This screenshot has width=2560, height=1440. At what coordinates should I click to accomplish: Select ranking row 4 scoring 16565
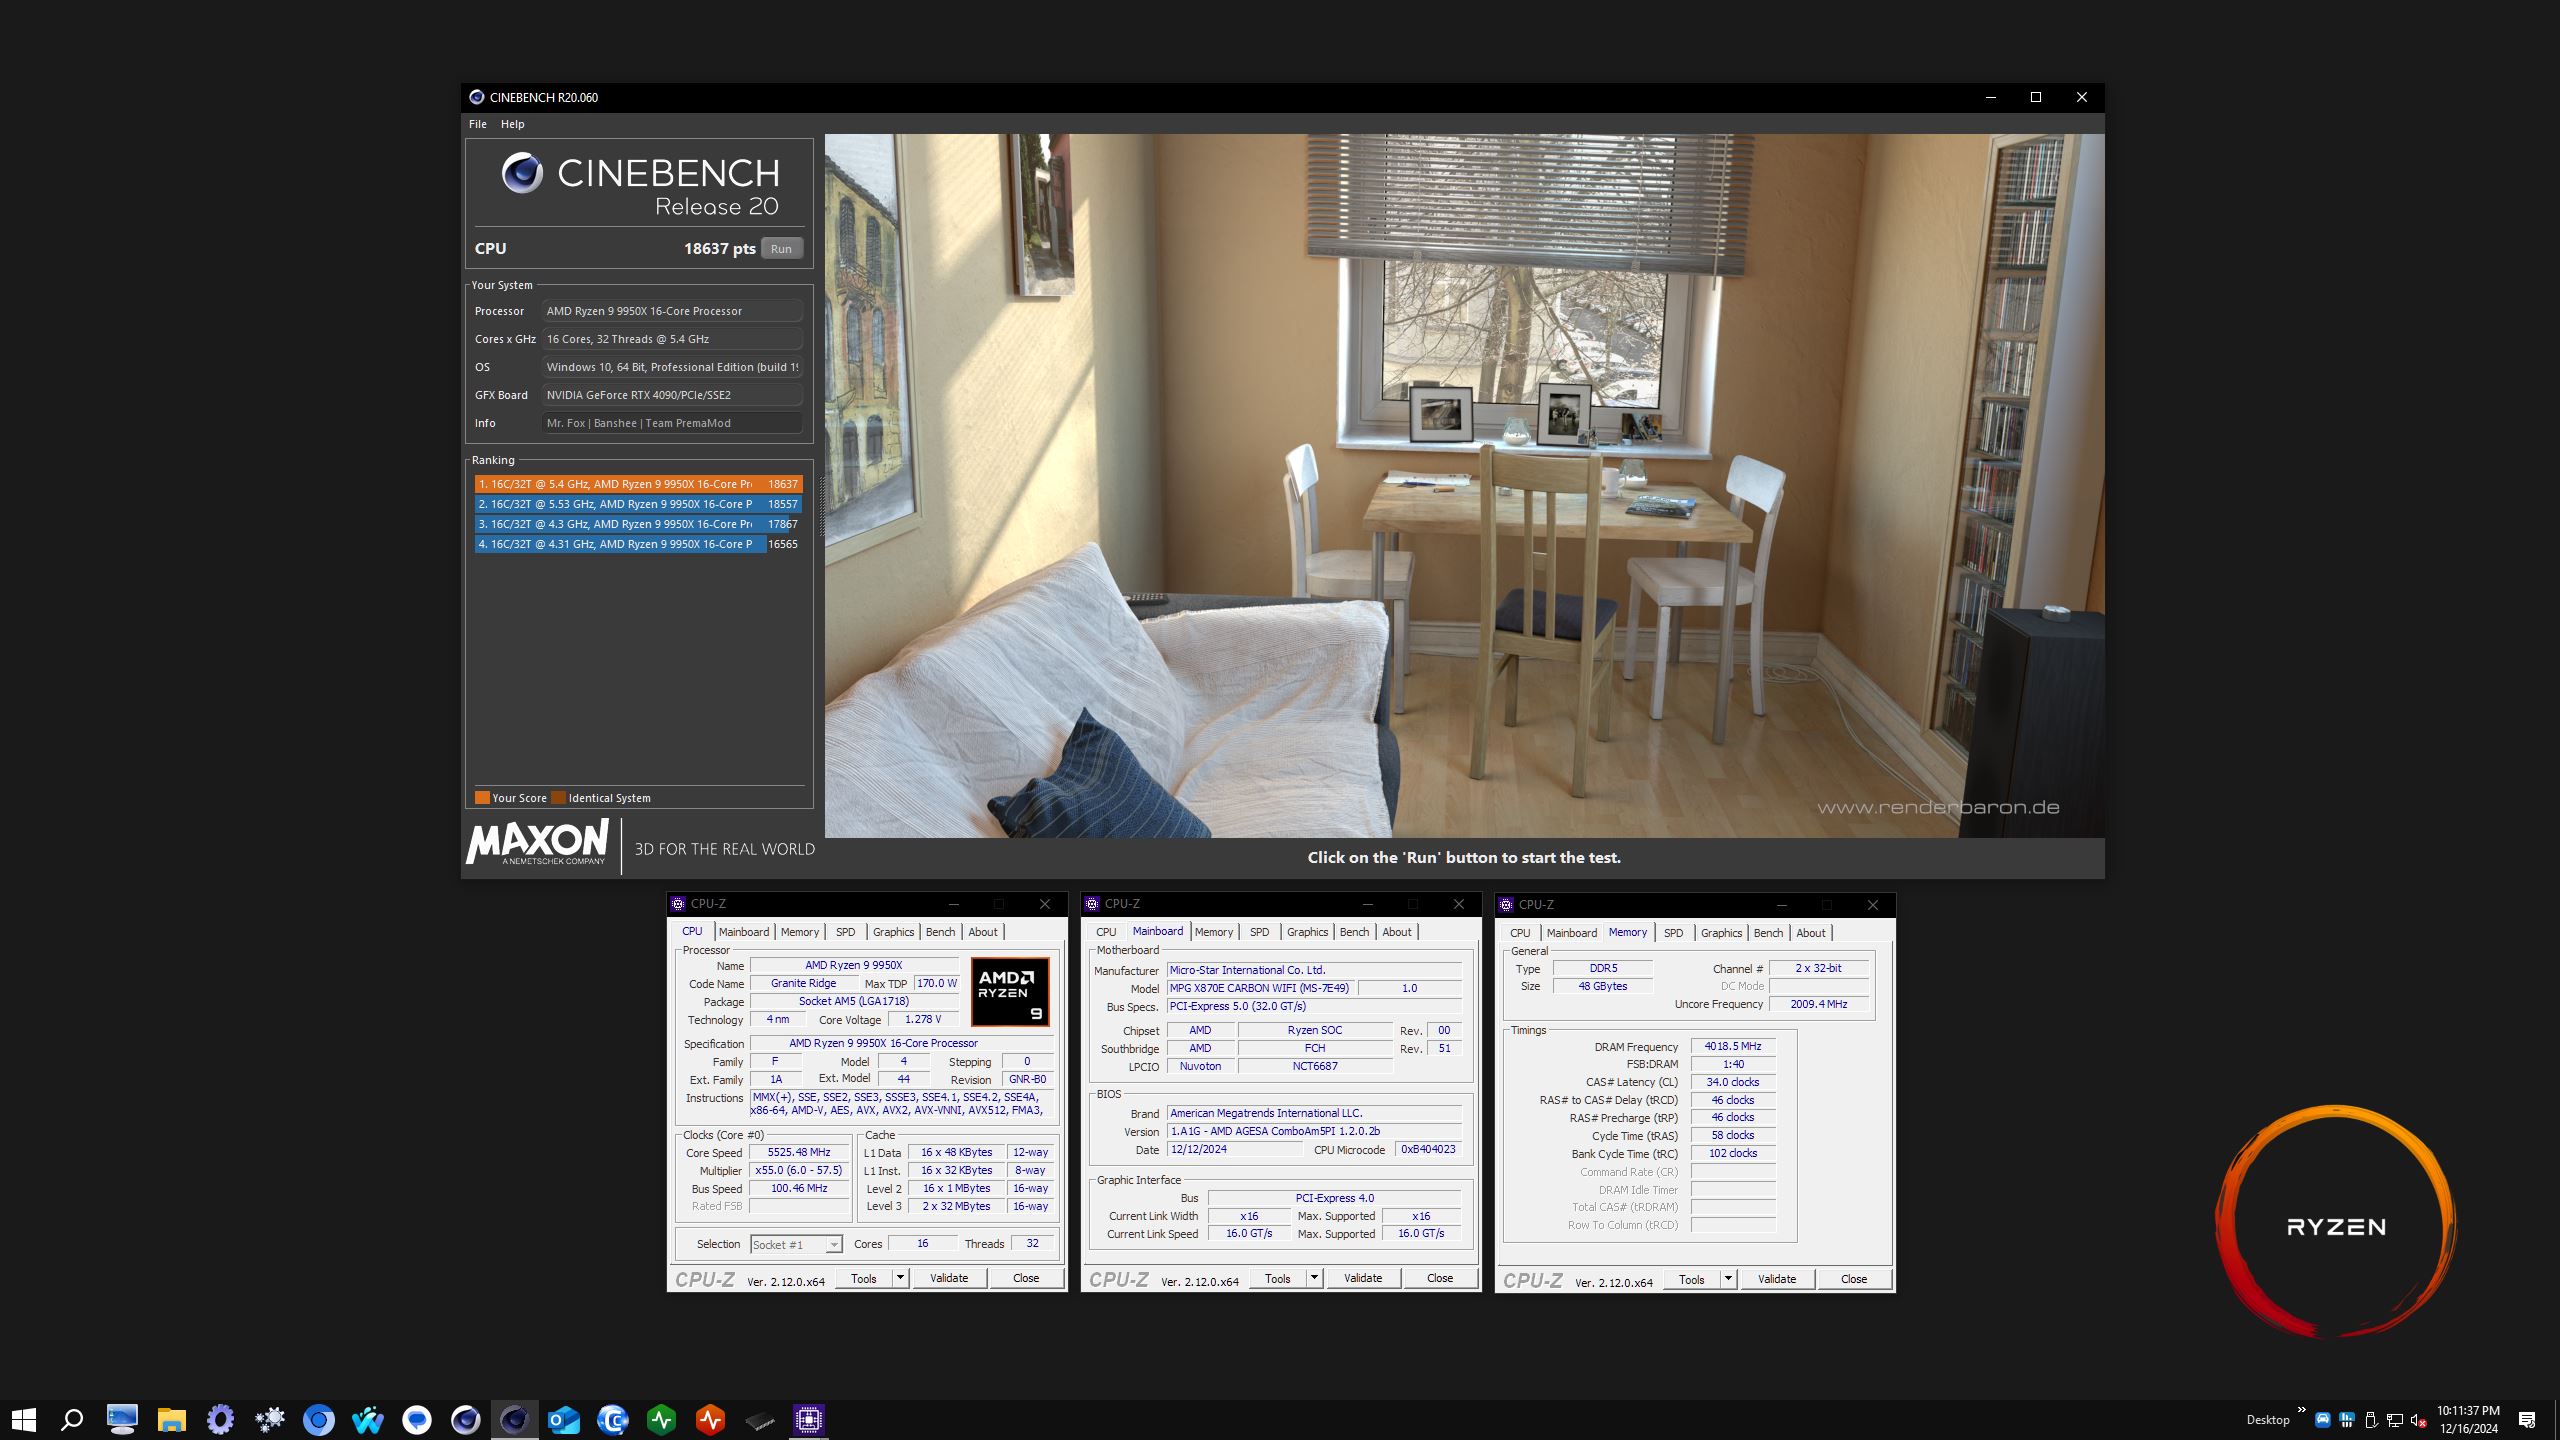(x=638, y=544)
